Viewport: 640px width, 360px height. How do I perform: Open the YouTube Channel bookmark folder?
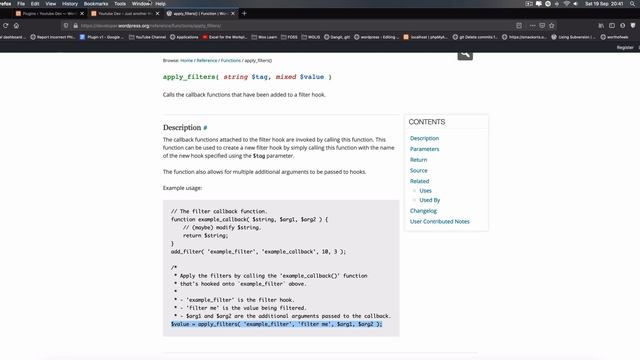point(147,37)
